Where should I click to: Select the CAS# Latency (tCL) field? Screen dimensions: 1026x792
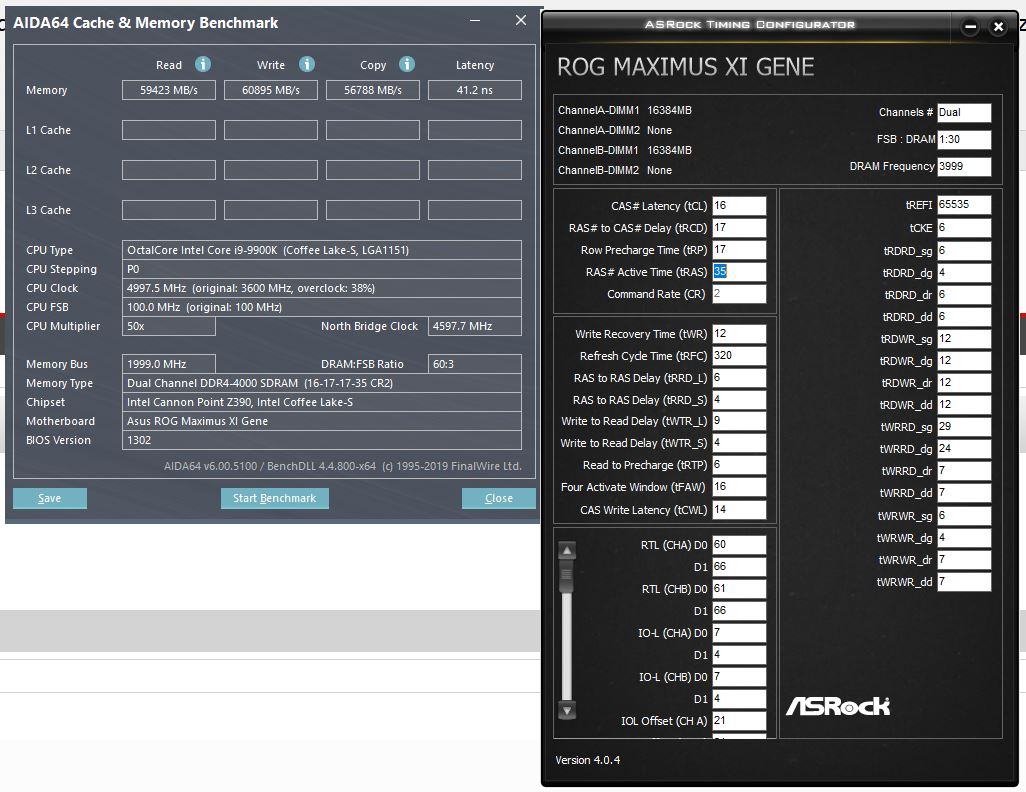739,206
